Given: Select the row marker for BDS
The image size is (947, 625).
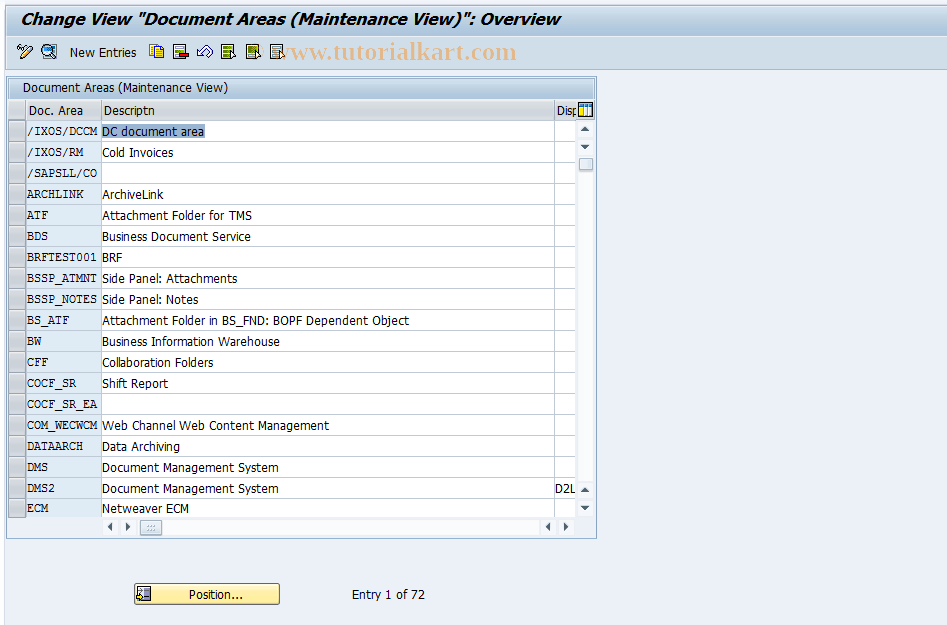Looking at the screenshot, I should point(15,236).
